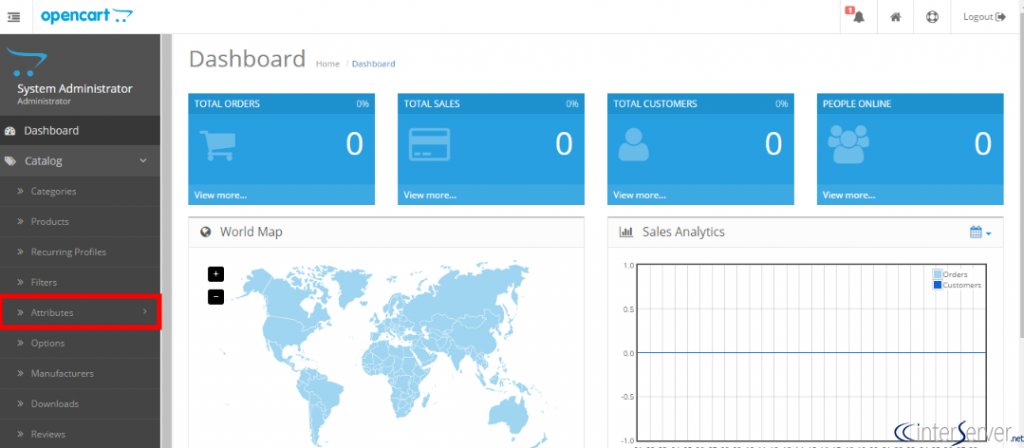Expand the Attributes submenu arrow

pos(144,312)
